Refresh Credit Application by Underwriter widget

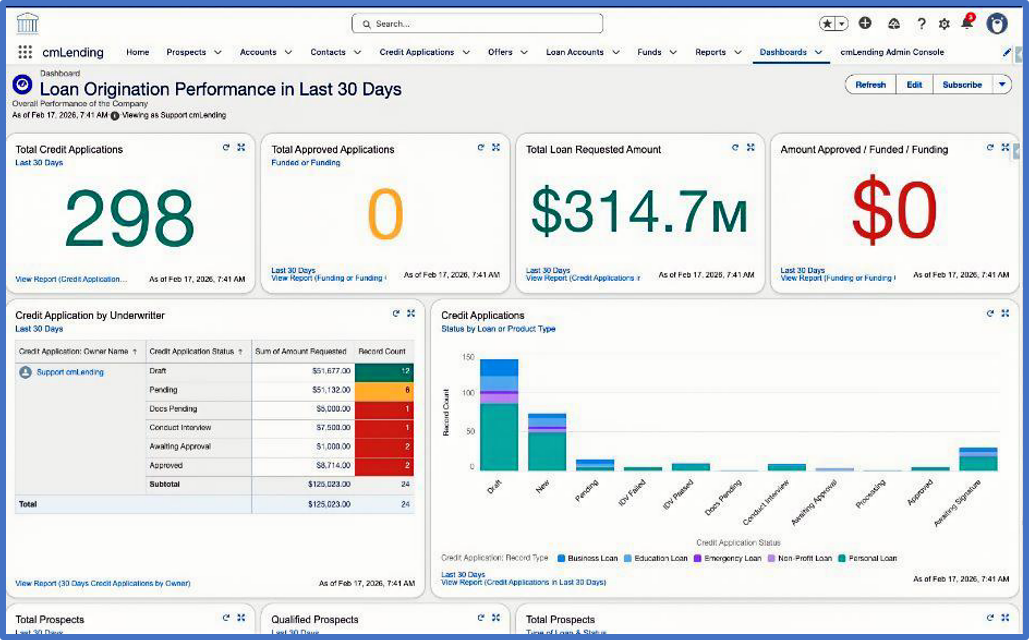click(x=396, y=314)
